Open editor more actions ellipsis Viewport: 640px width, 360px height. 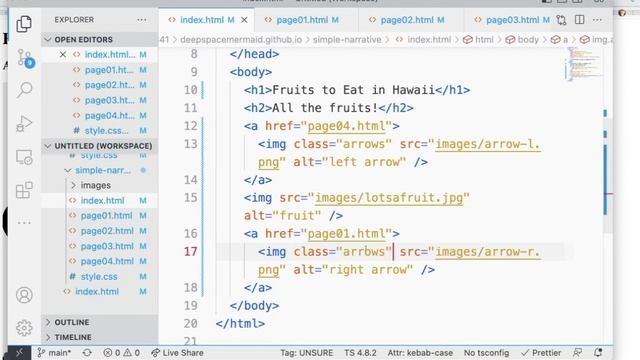click(x=597, y=20)
